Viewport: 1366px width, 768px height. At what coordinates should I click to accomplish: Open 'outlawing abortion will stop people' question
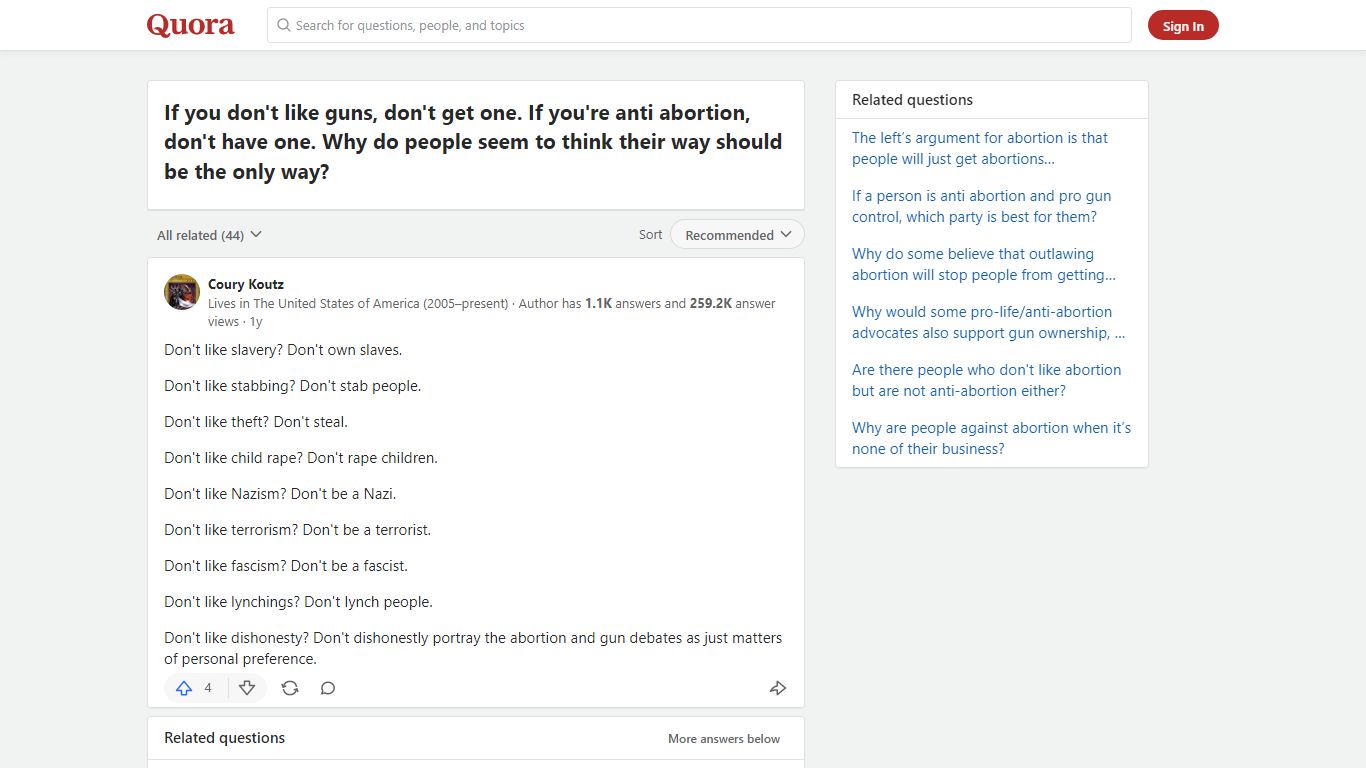[x=984, y=264]
